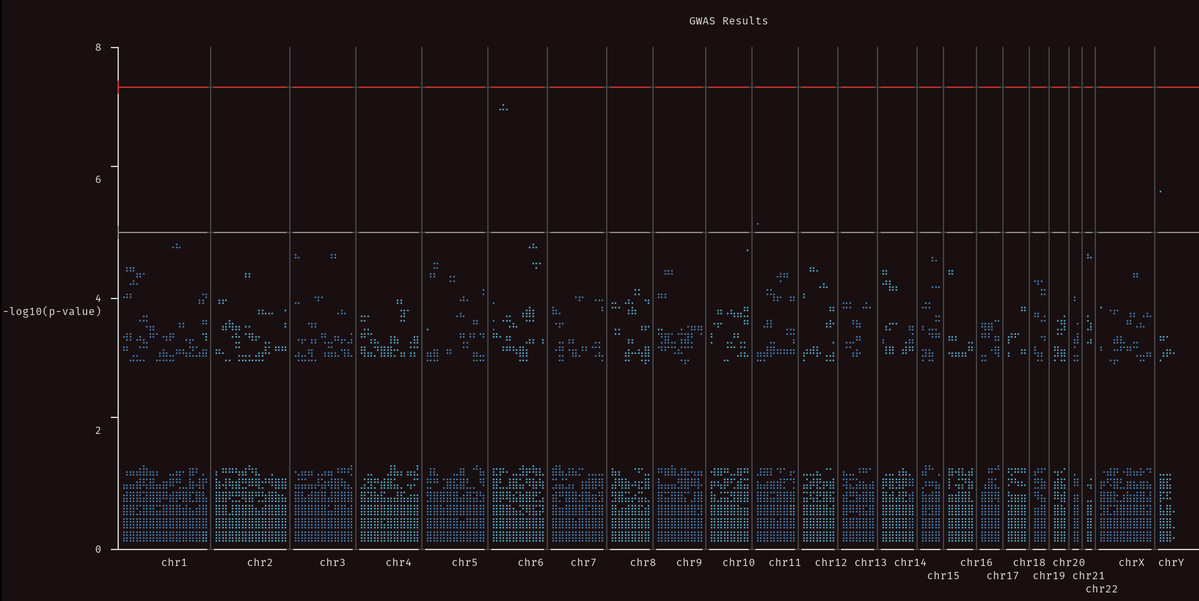Click the chrY axis label
The image size is (1199, 601).
1171,563
